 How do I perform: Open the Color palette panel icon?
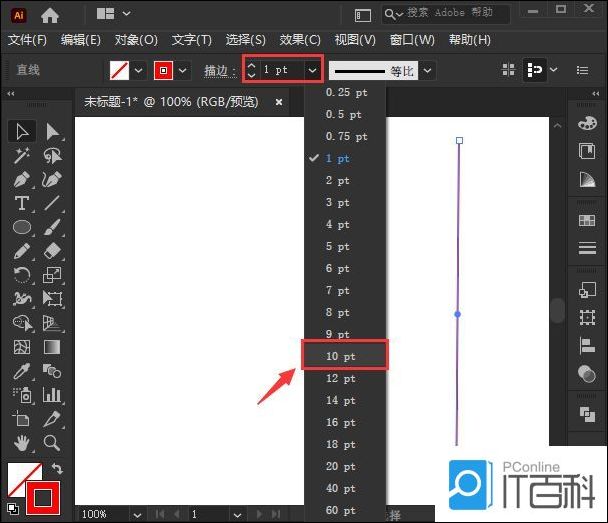click(x=587, y=123)
